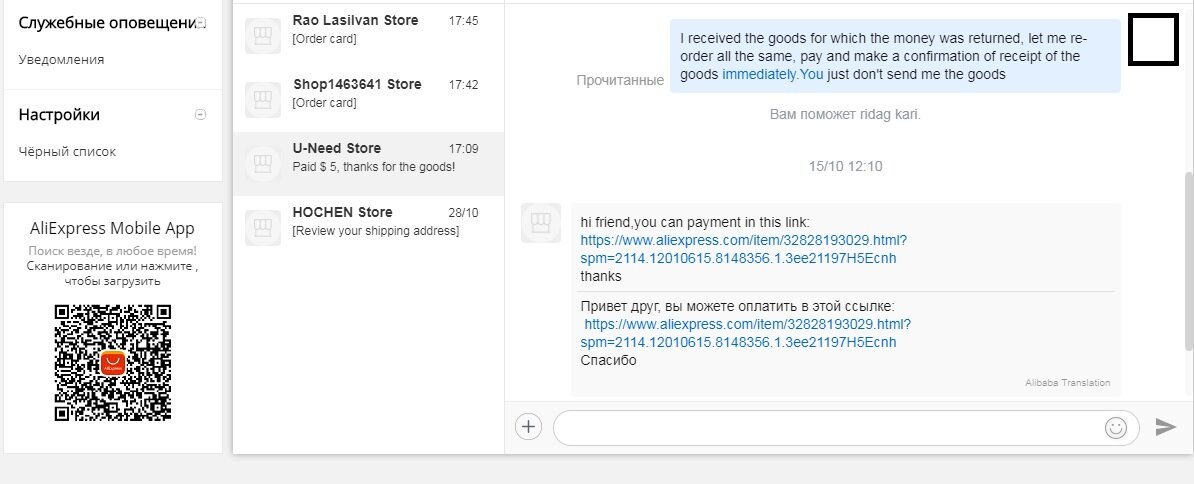Click Rao Lasilvan Store avatar icon
Image resolution: width=1194 pixels, height=484 pixels.
coord(263,36)
